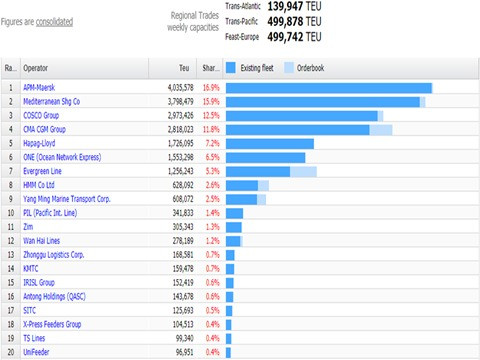Select the 341,833 Teu value
Screen dimensions: 480x360
[183, 213]
